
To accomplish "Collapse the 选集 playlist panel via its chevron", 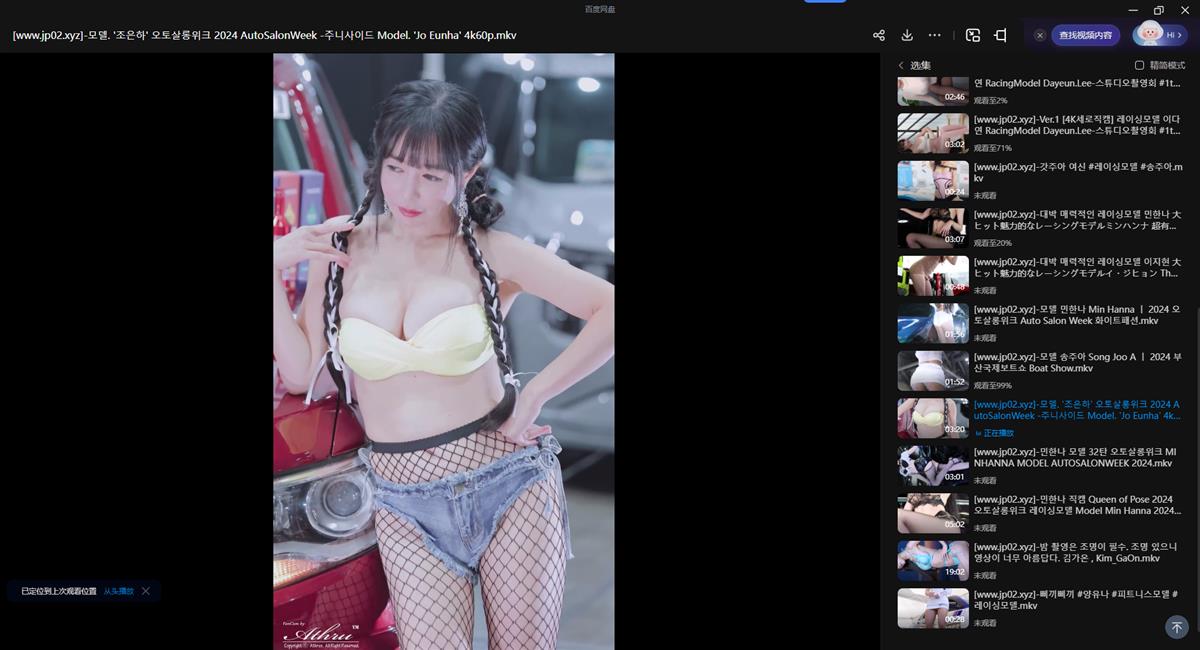I will coord(900,64).
